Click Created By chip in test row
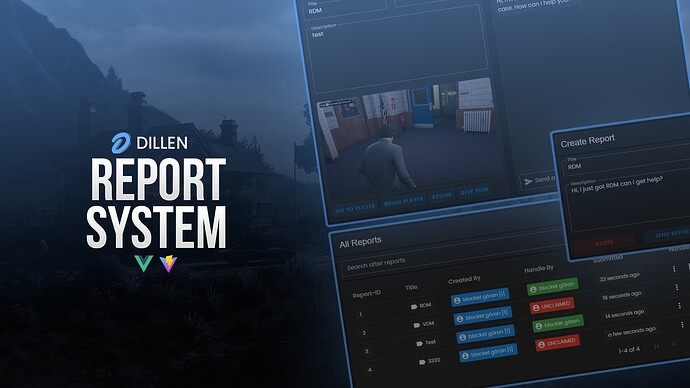This screenshot has width=690, height=388. tap(485, 334)
